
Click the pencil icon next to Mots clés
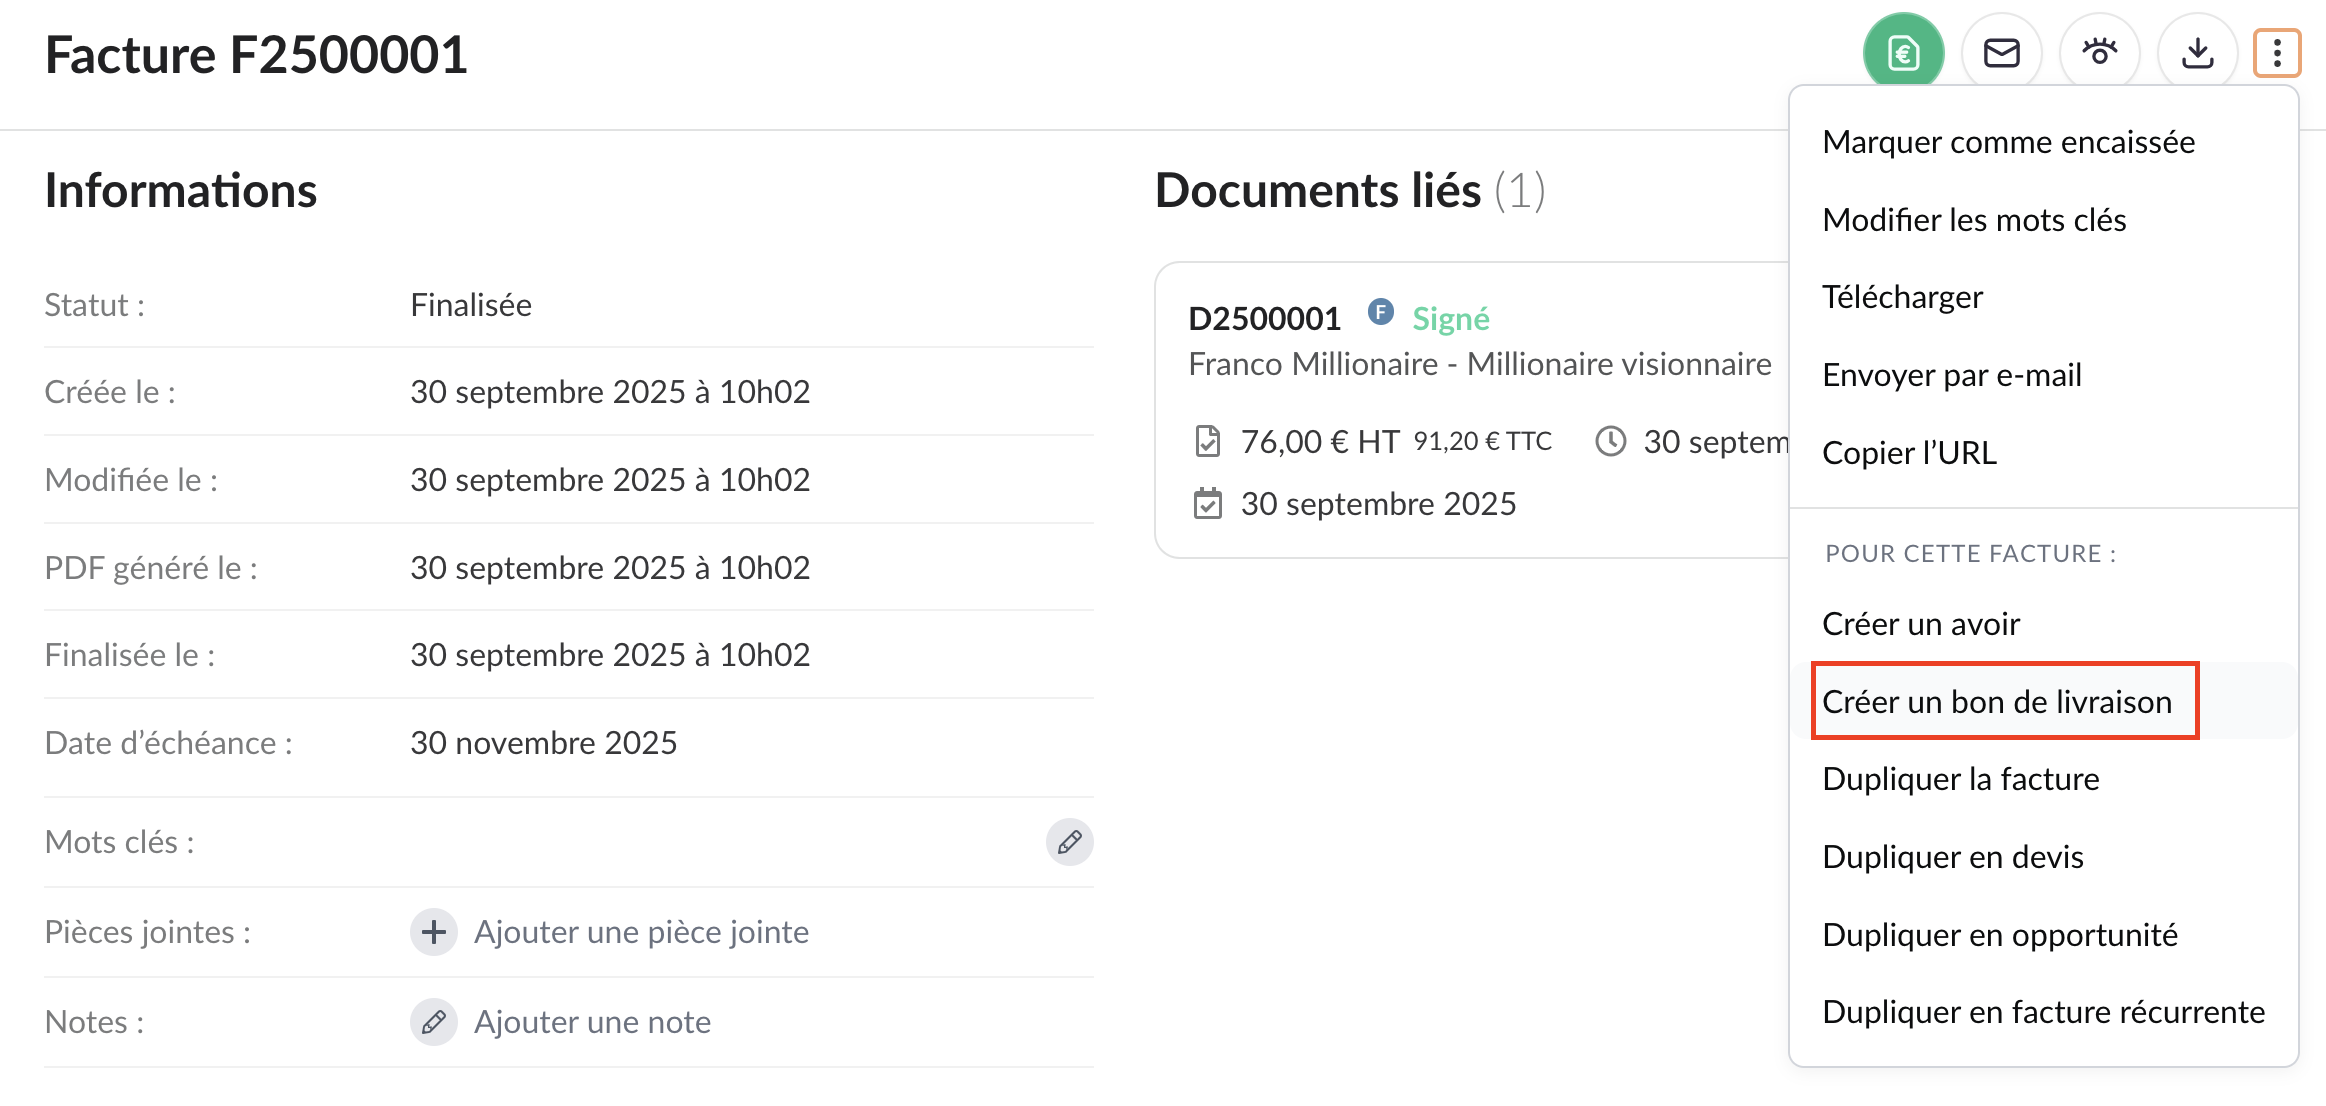click(x=1069, y=842)
